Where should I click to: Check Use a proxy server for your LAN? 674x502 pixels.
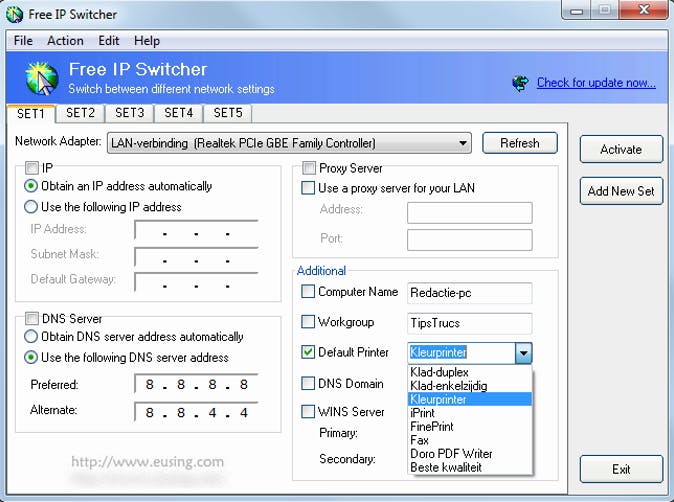coord(308,188)
